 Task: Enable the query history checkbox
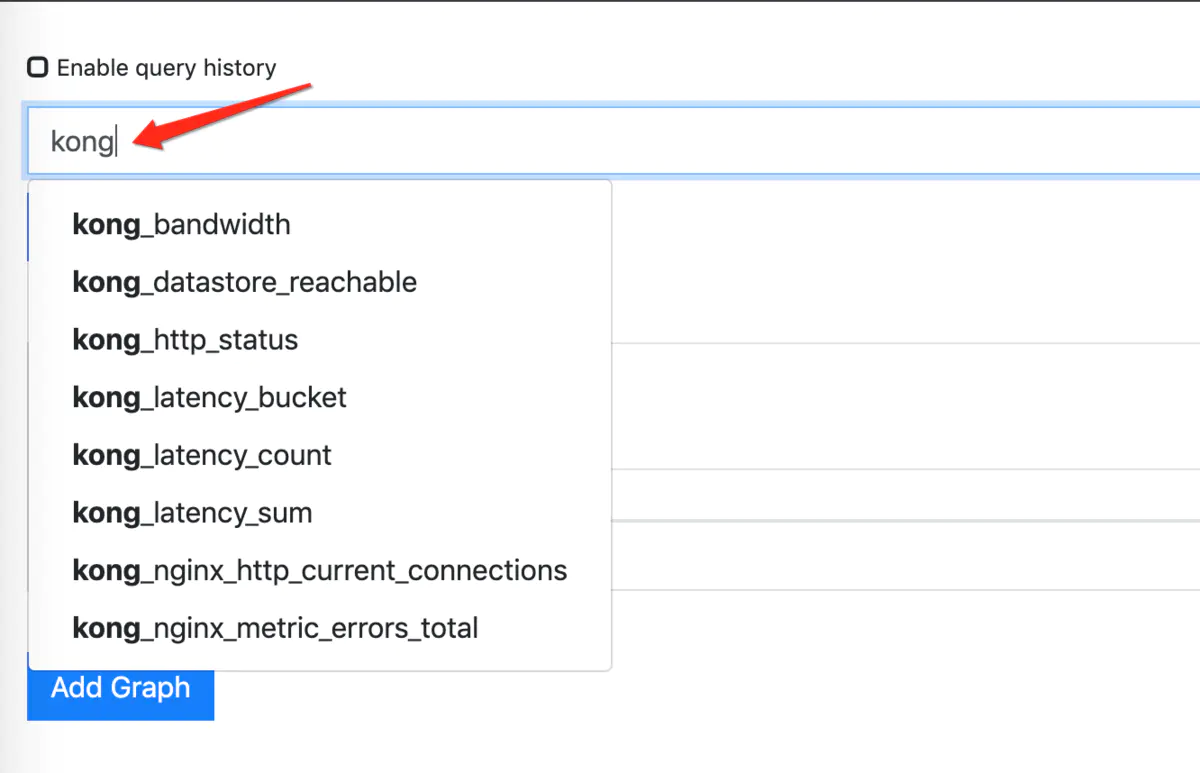(37, 68)
